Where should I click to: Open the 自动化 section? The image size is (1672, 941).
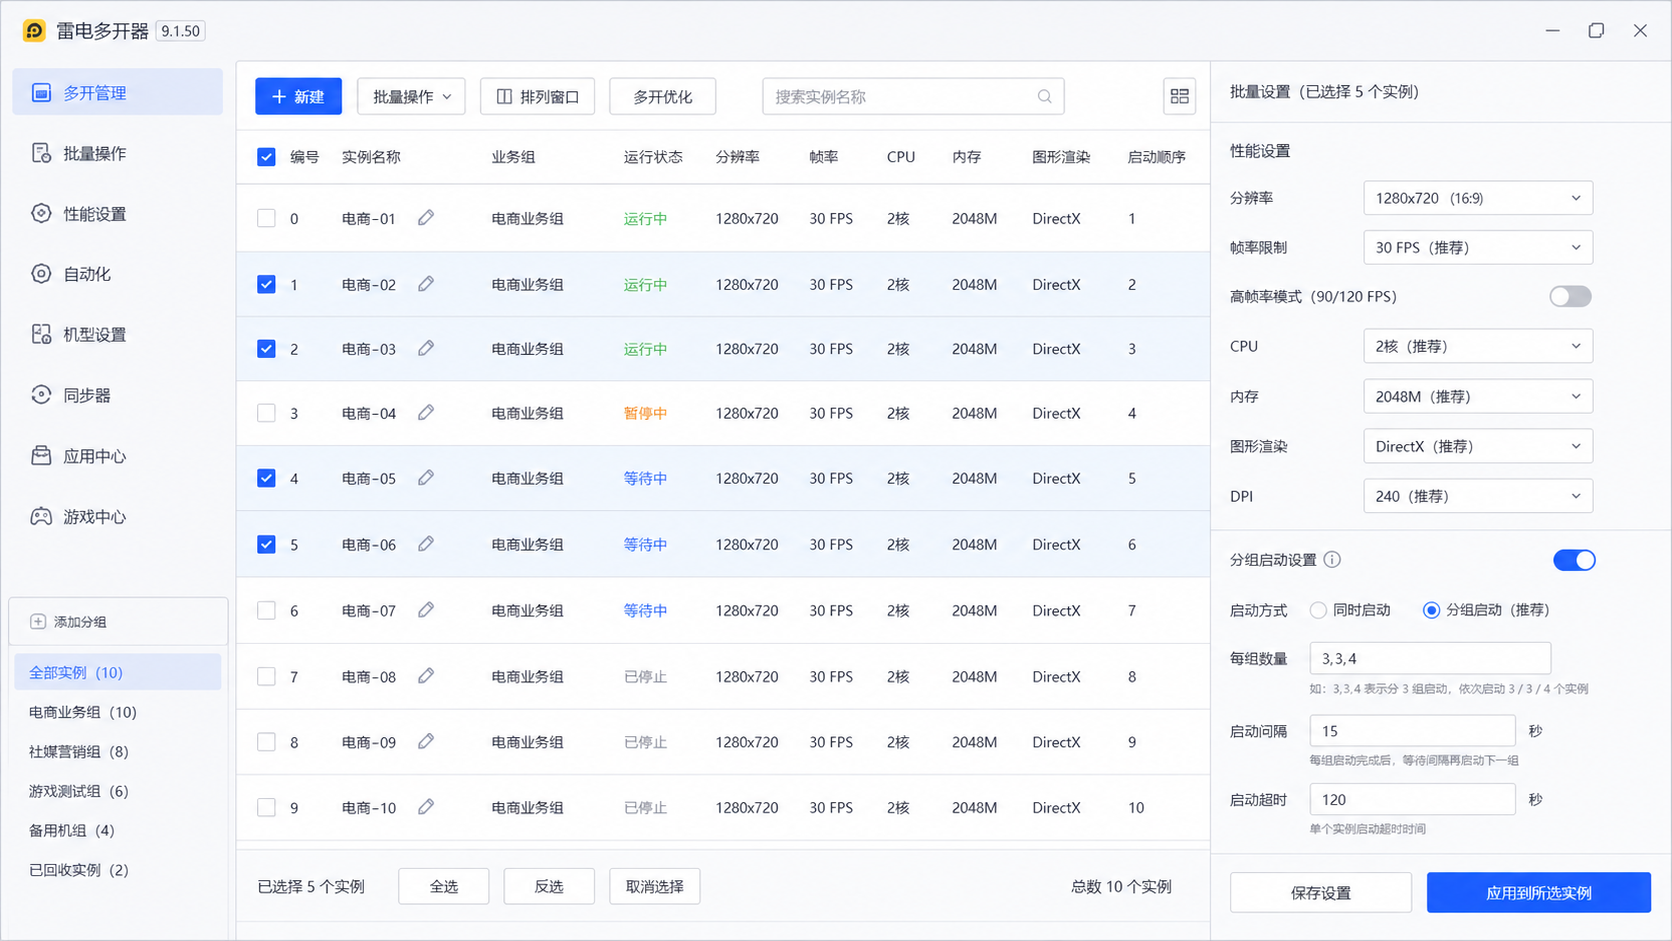point(118,274)
